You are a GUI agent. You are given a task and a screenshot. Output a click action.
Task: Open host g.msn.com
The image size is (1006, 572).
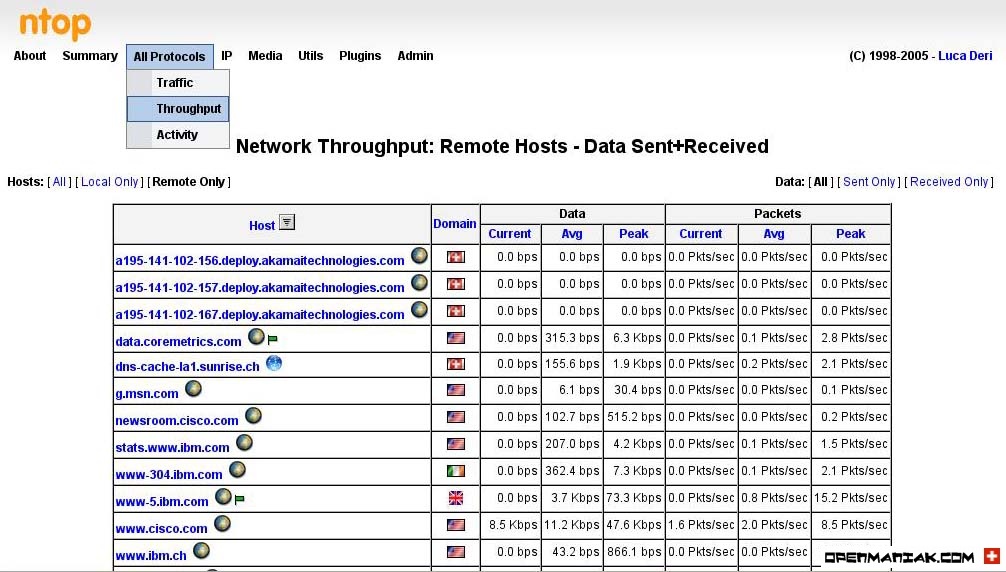click(x=147, y=394)
